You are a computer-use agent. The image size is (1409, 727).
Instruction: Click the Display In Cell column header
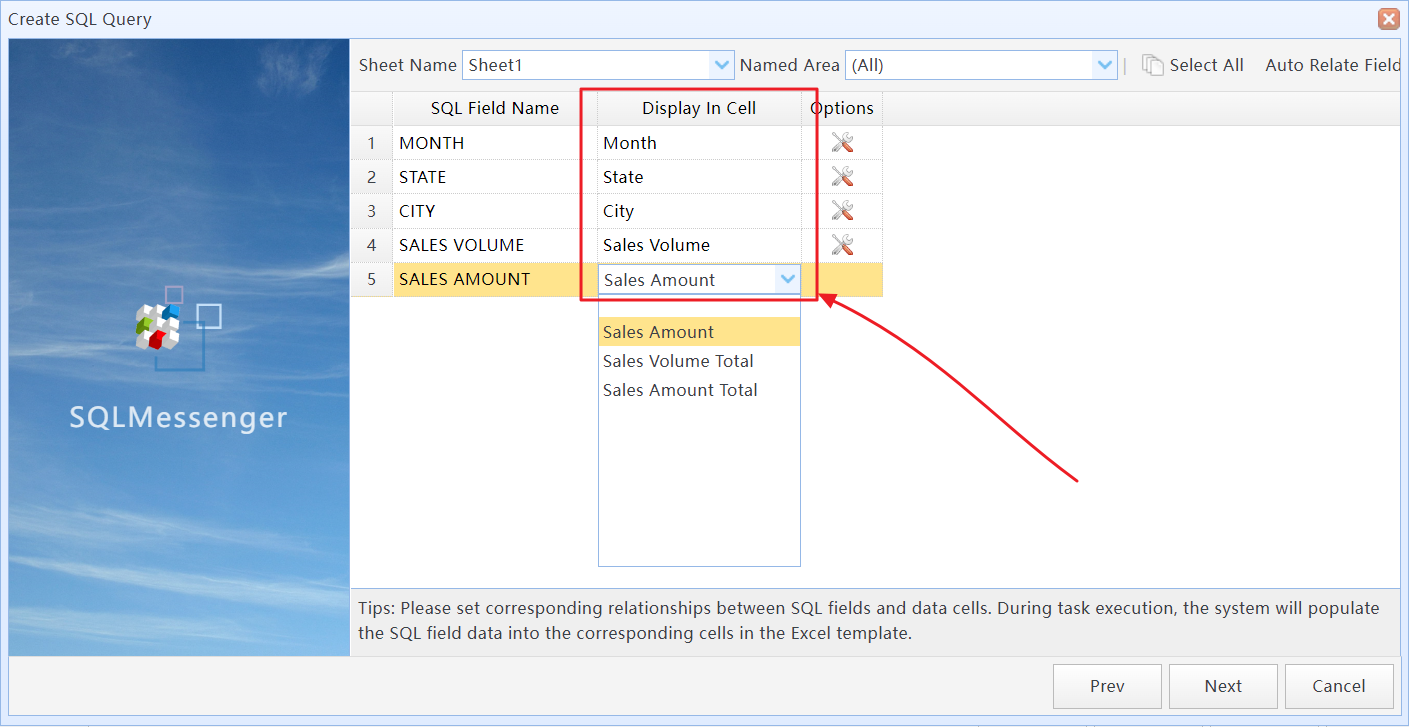pyautogui.click(x=699, y=108)
